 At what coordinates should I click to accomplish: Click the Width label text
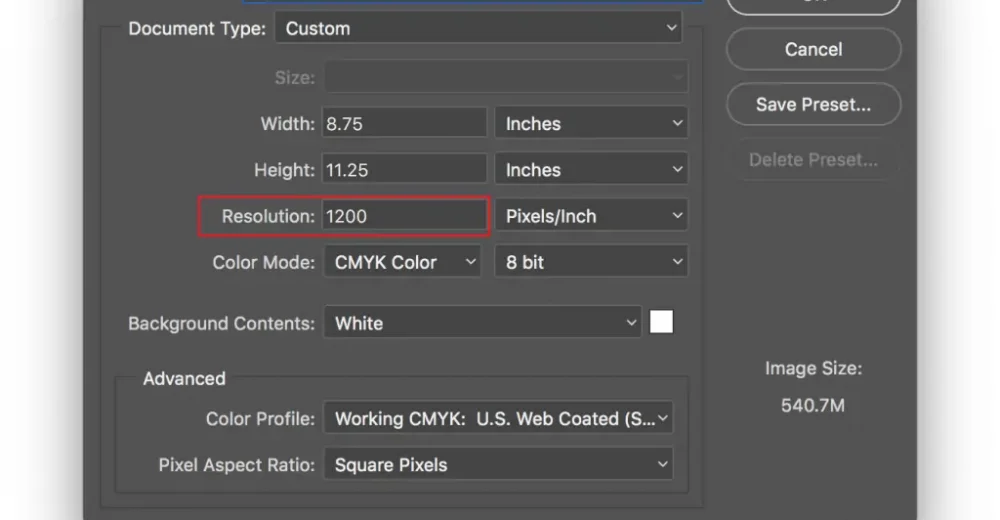pos(288,124)
